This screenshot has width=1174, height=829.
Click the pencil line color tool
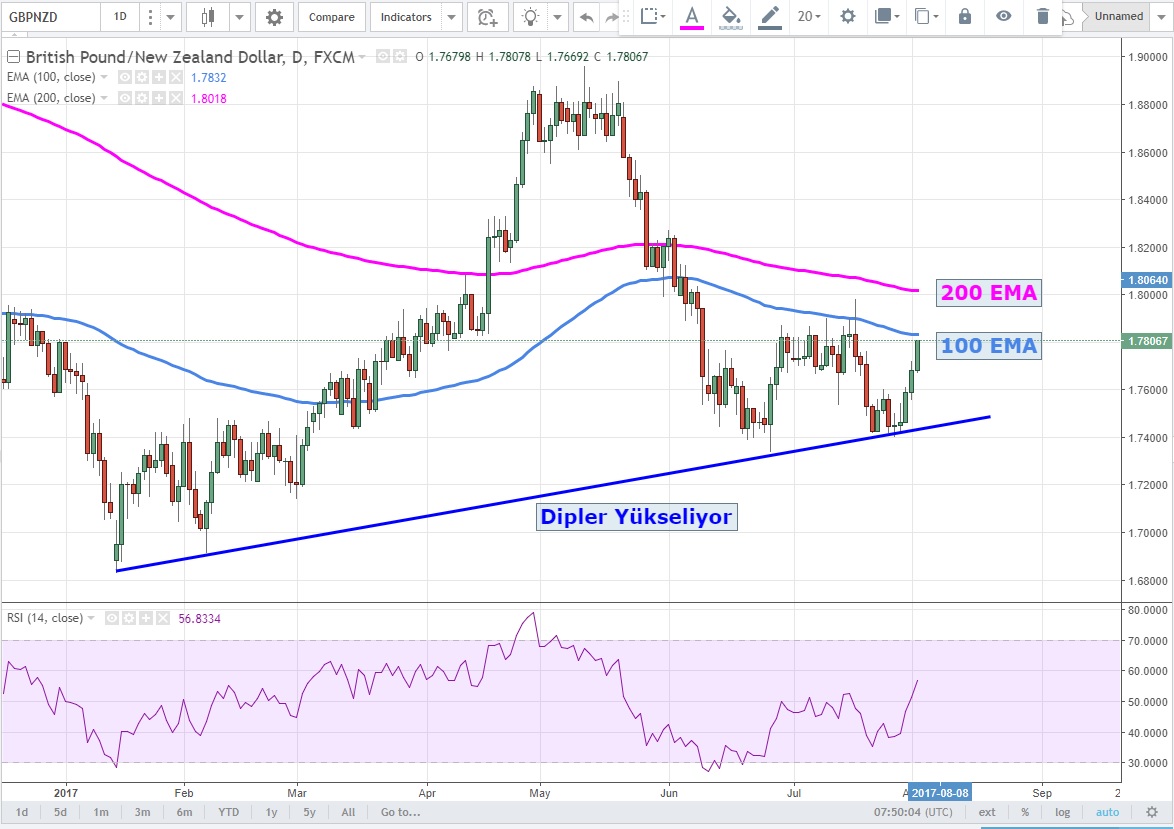[x=769, y=16]
